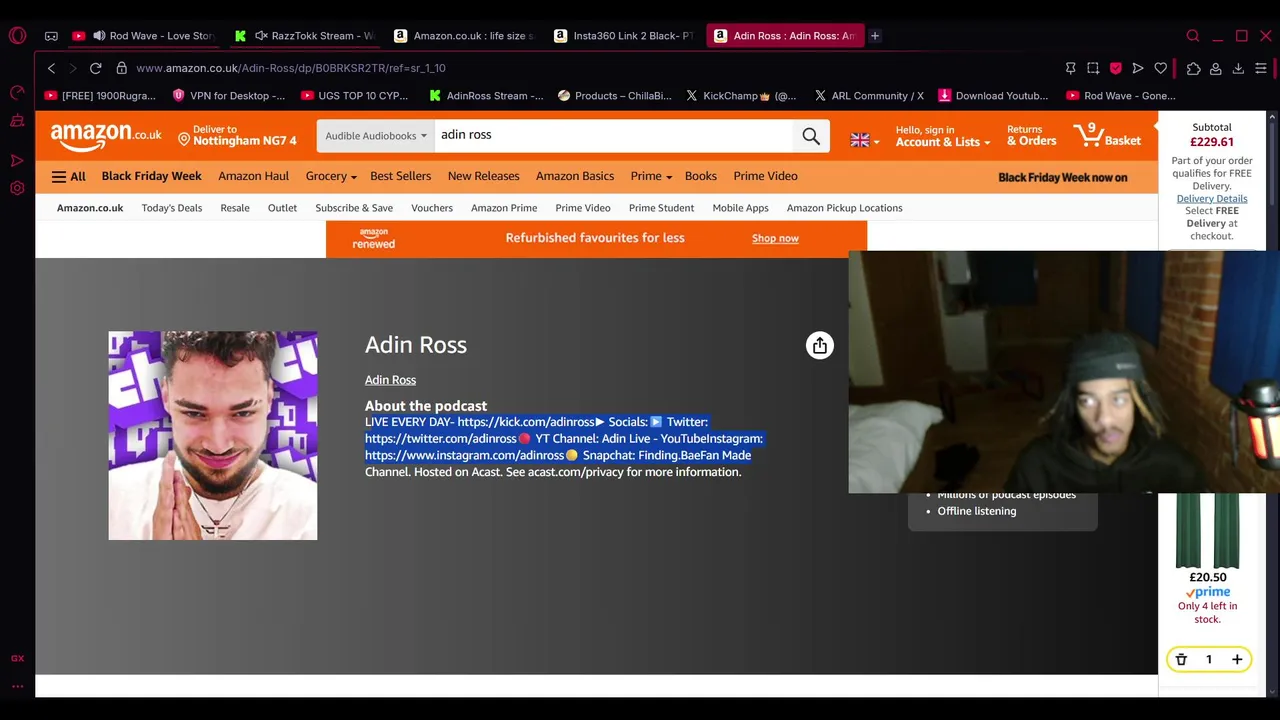Go back with the browser back arrow
This screenshot has width=1280, height=720.
(x=51, y=68)
